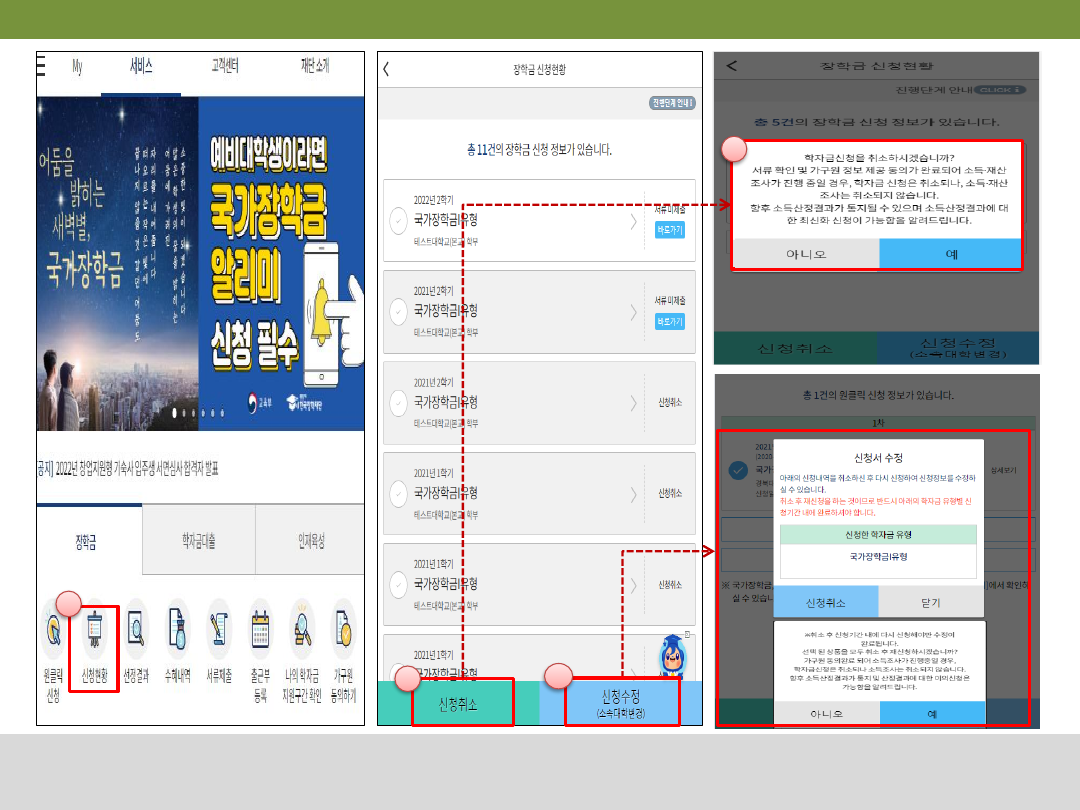
Task: Expand the 2022년 2학기 entry chevron
Action: point(633,221)
